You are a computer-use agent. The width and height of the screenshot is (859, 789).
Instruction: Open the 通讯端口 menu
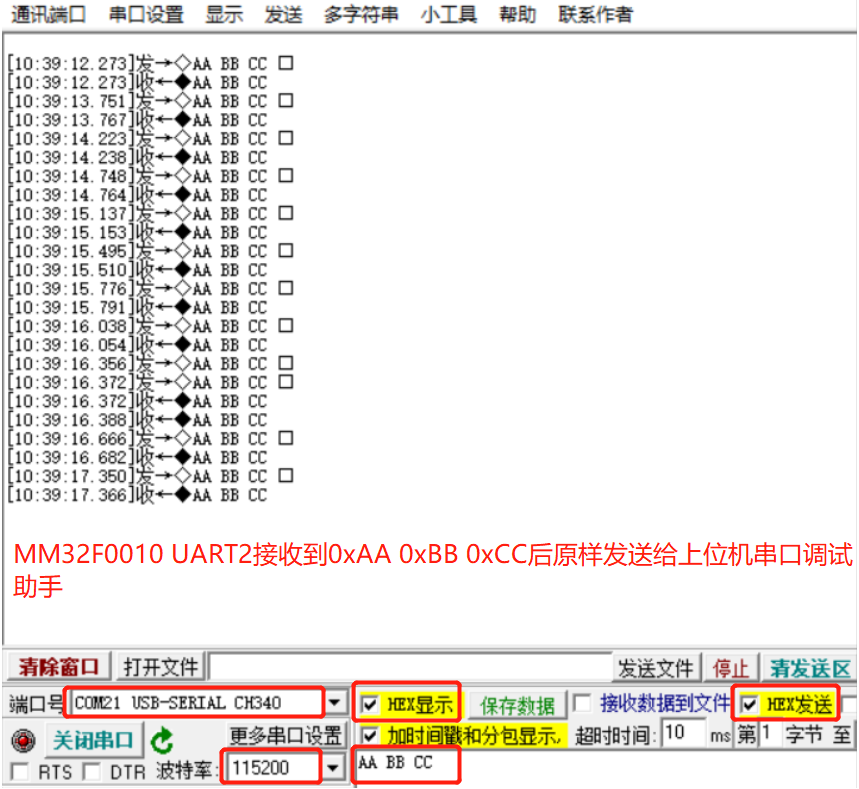click(x=49, y=14)
